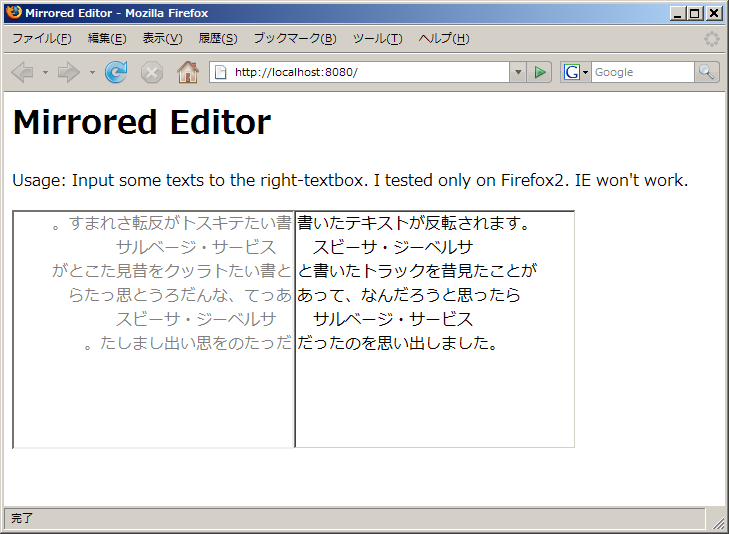Click the Usage instruction text

point(350,180)
